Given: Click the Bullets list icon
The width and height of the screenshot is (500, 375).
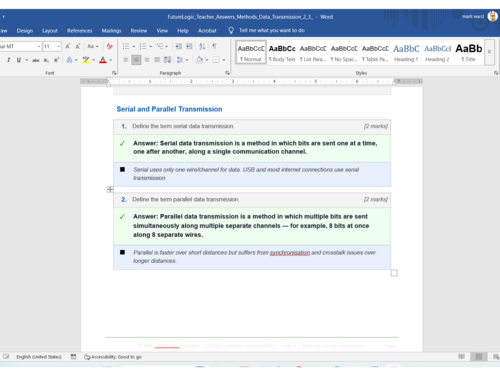Looking at the screenshot, I should click(x=126, y=46).
